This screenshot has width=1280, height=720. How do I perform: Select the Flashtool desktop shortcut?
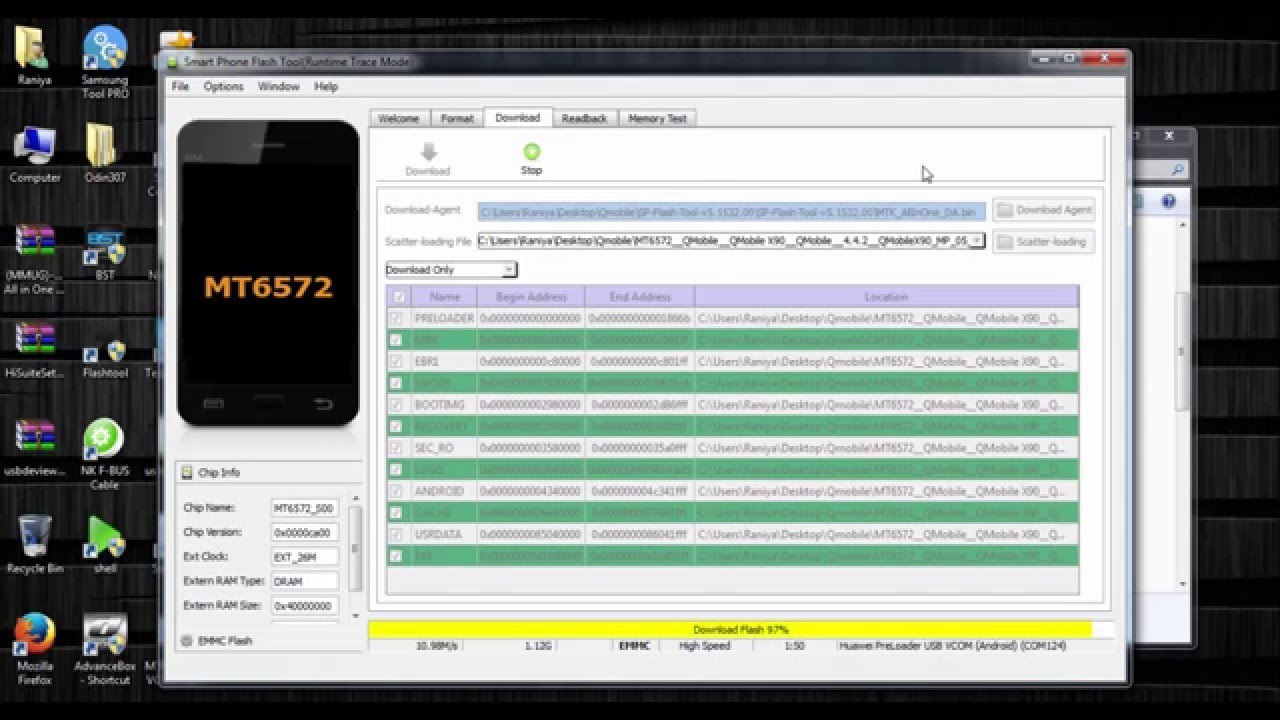click(105, 358)
